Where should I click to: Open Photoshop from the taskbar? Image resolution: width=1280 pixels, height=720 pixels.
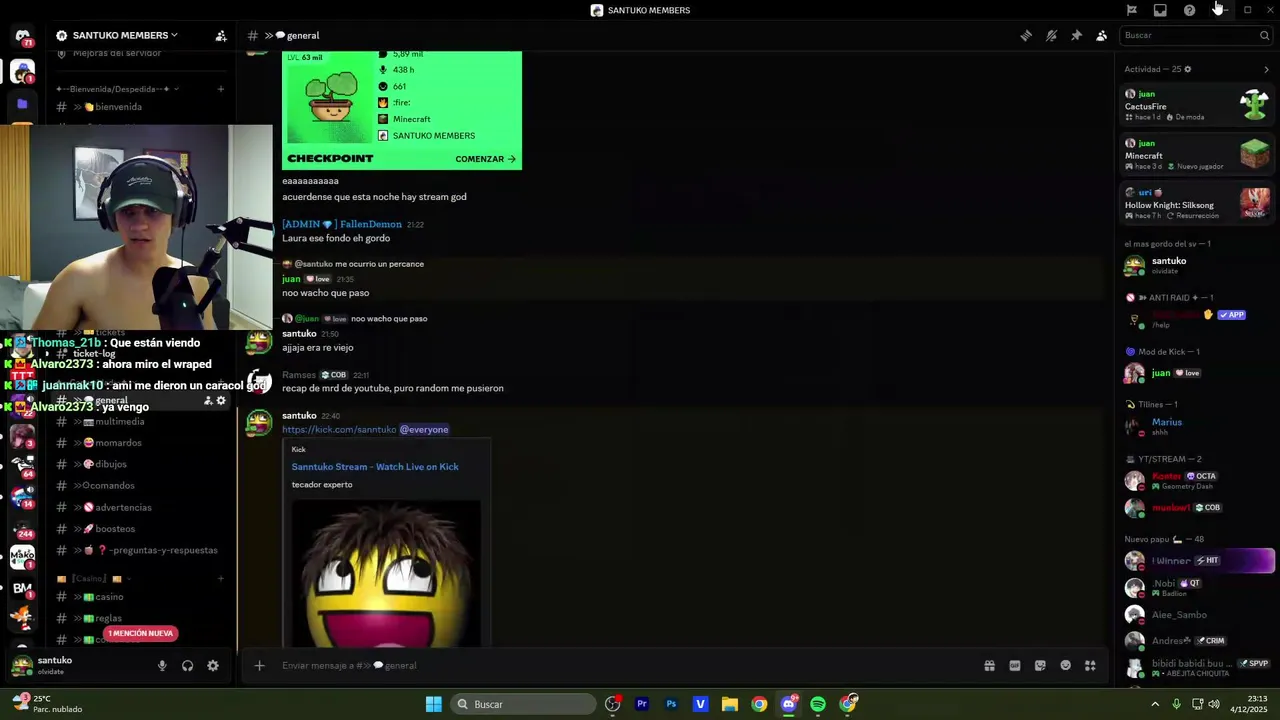click(671, 704)
